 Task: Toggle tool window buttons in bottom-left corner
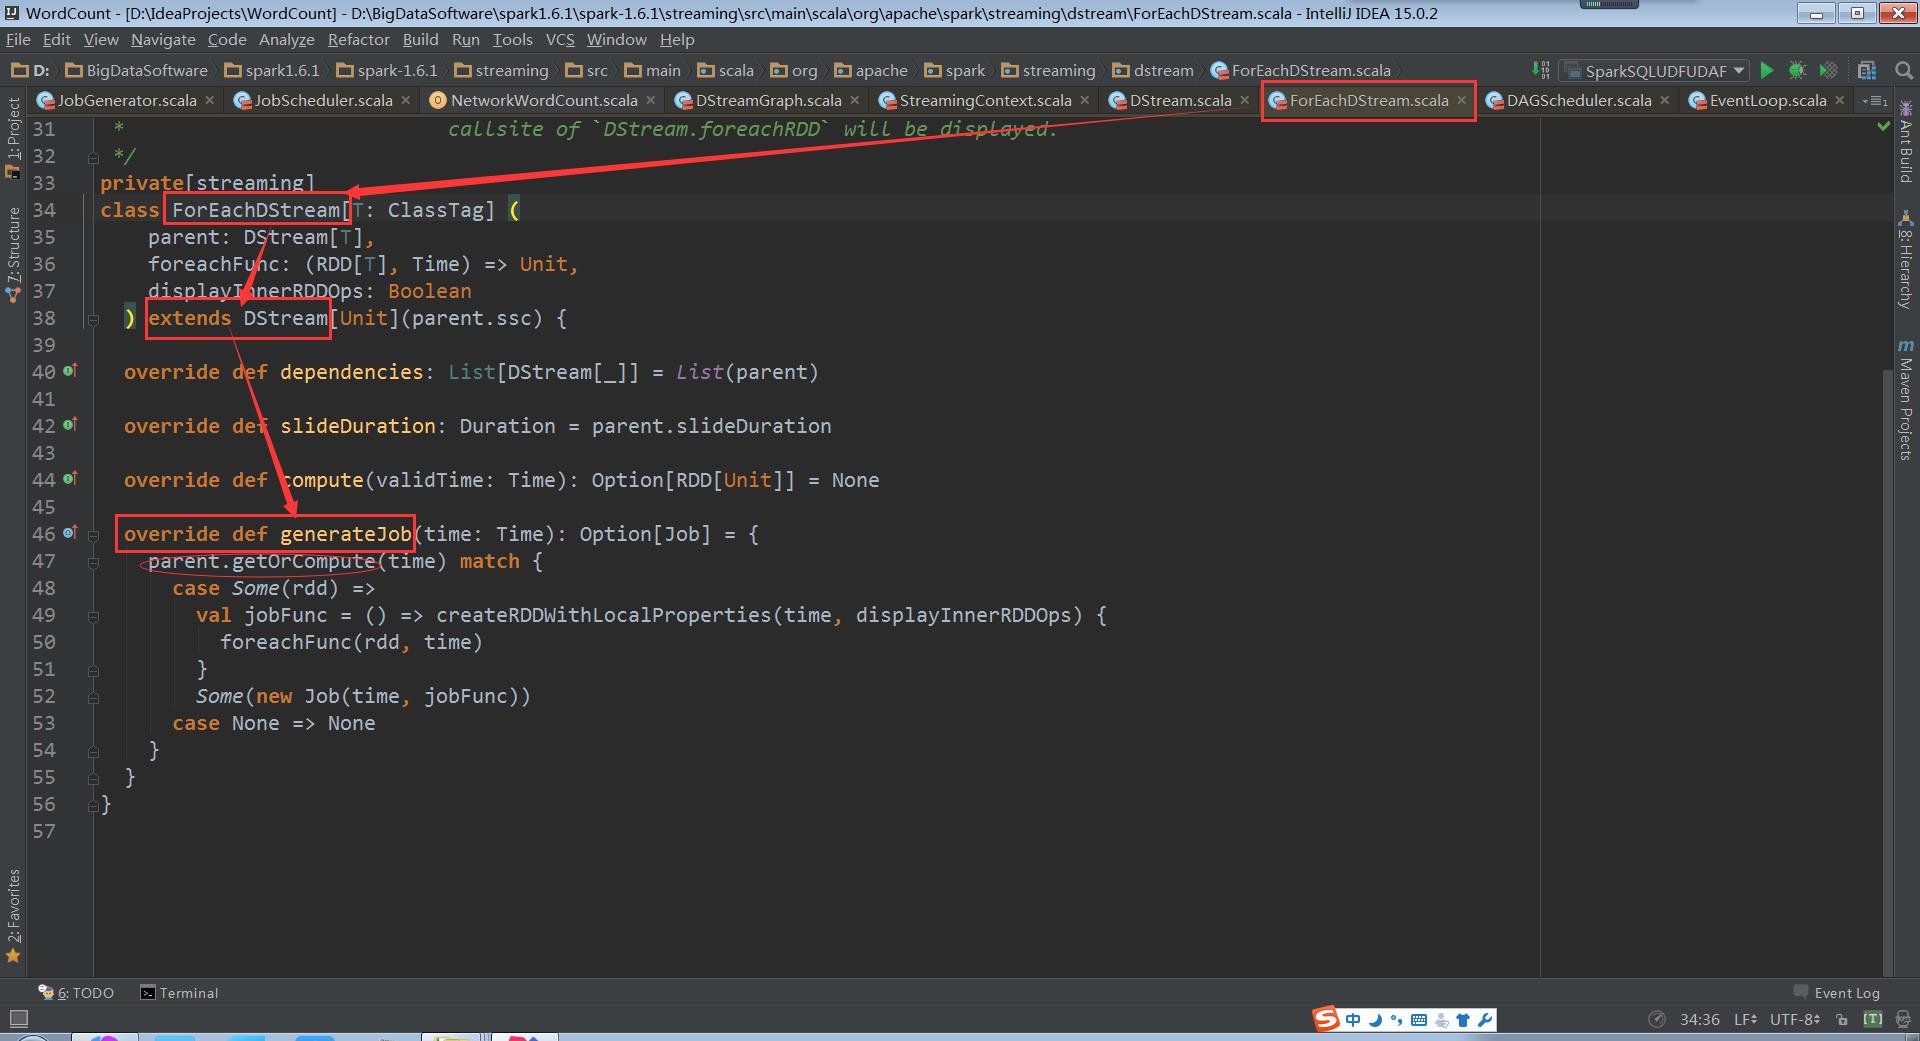click(x=18, y=1019)
